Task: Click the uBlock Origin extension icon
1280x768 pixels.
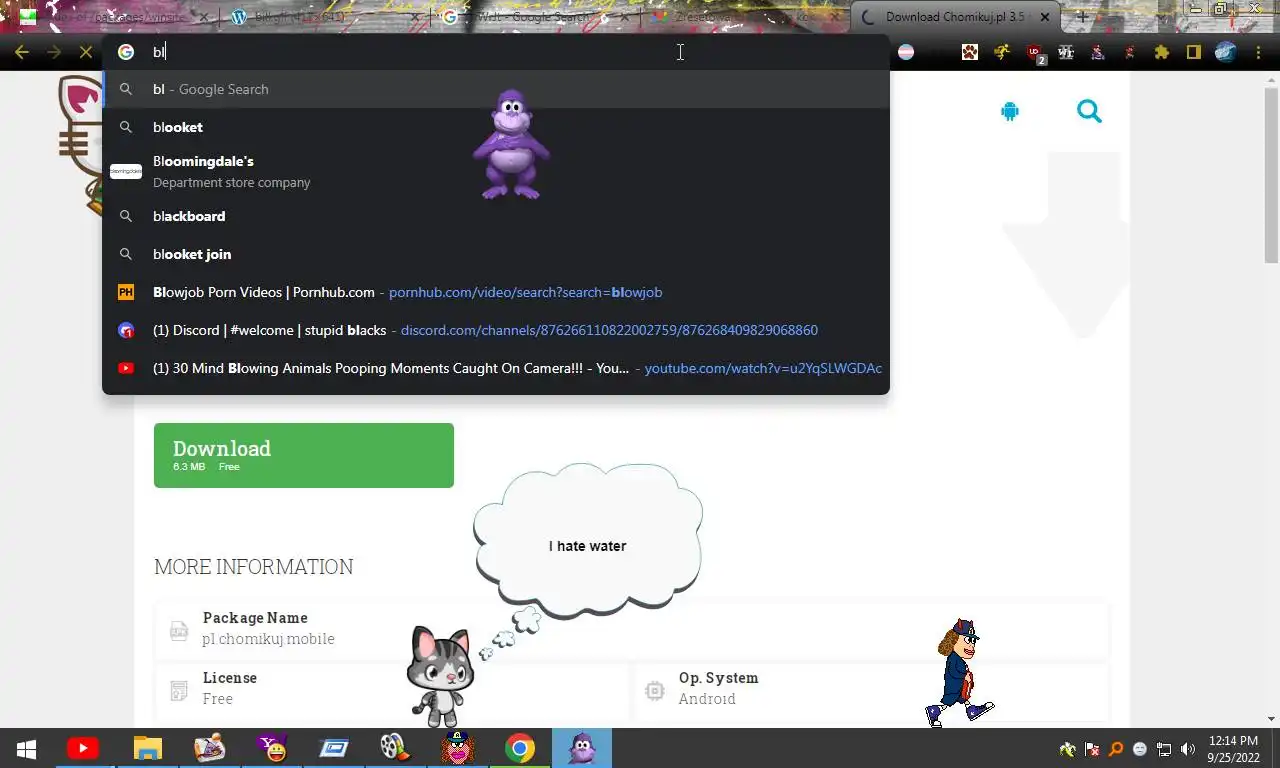Action: (1036, 52)
